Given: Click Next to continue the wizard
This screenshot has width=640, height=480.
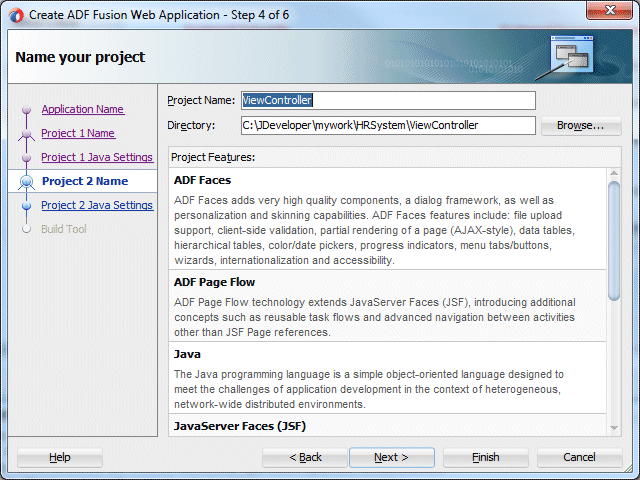Looking at the screenshot, I should 391,458.
